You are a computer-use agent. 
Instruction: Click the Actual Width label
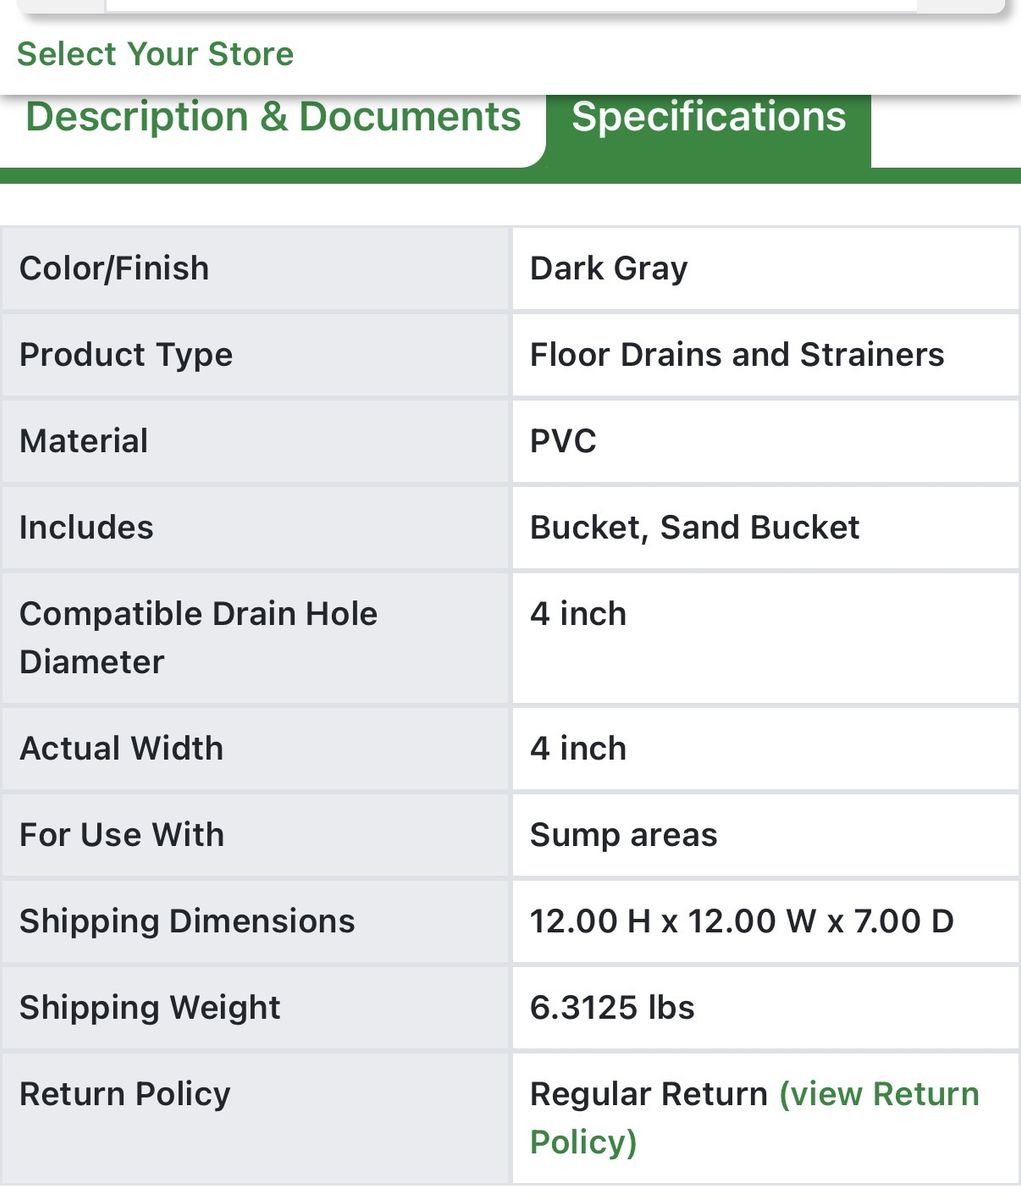[121, 749]
